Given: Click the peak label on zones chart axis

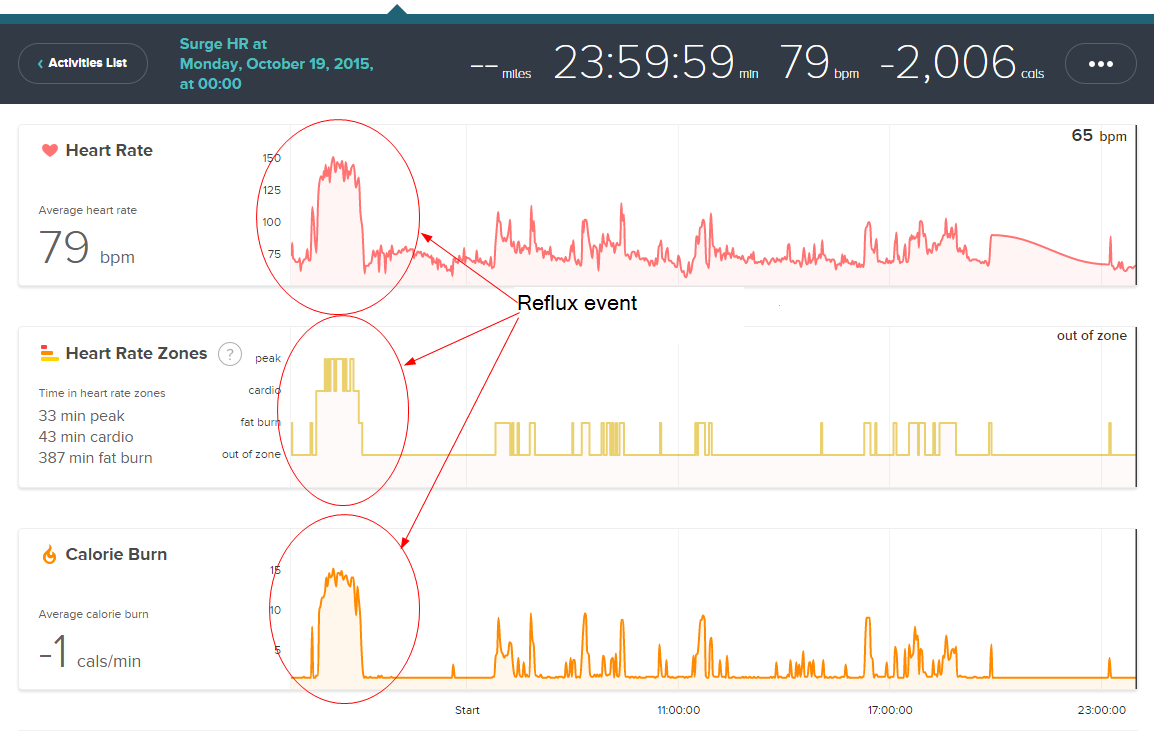Looking at the screenshot, I should click(268, 358).
